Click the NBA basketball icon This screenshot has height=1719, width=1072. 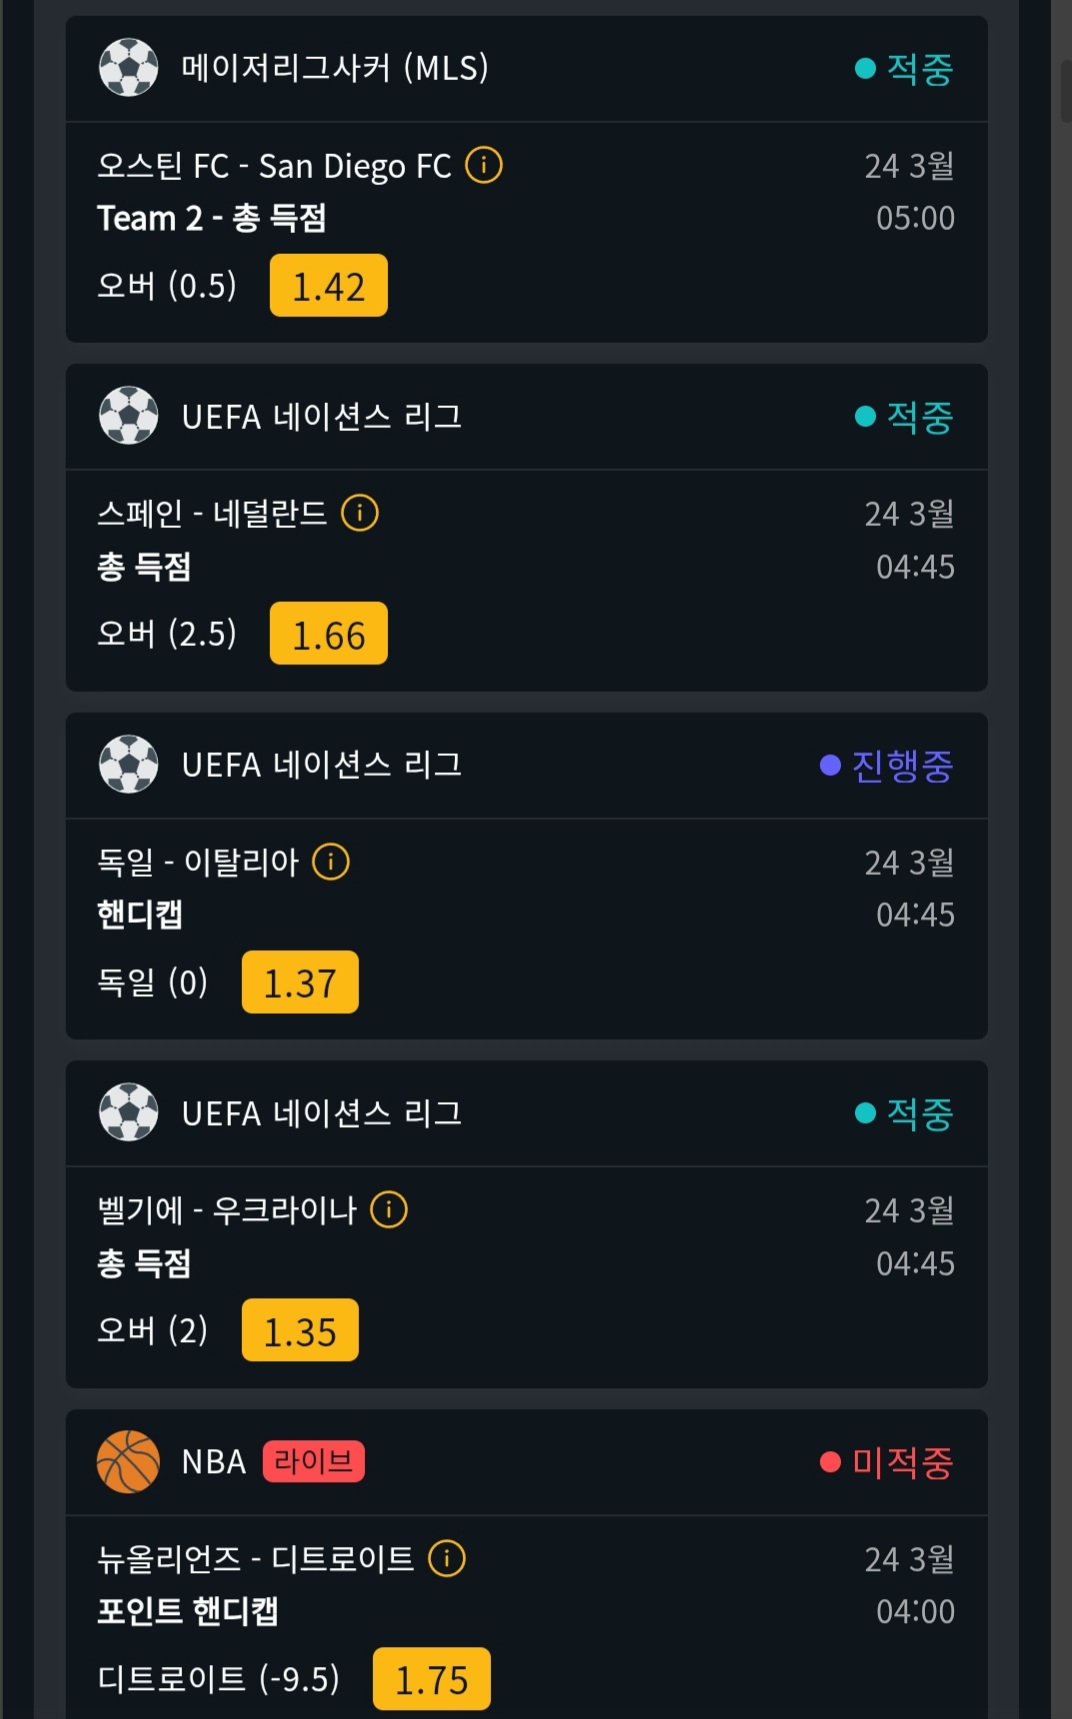click(129, 1462)
